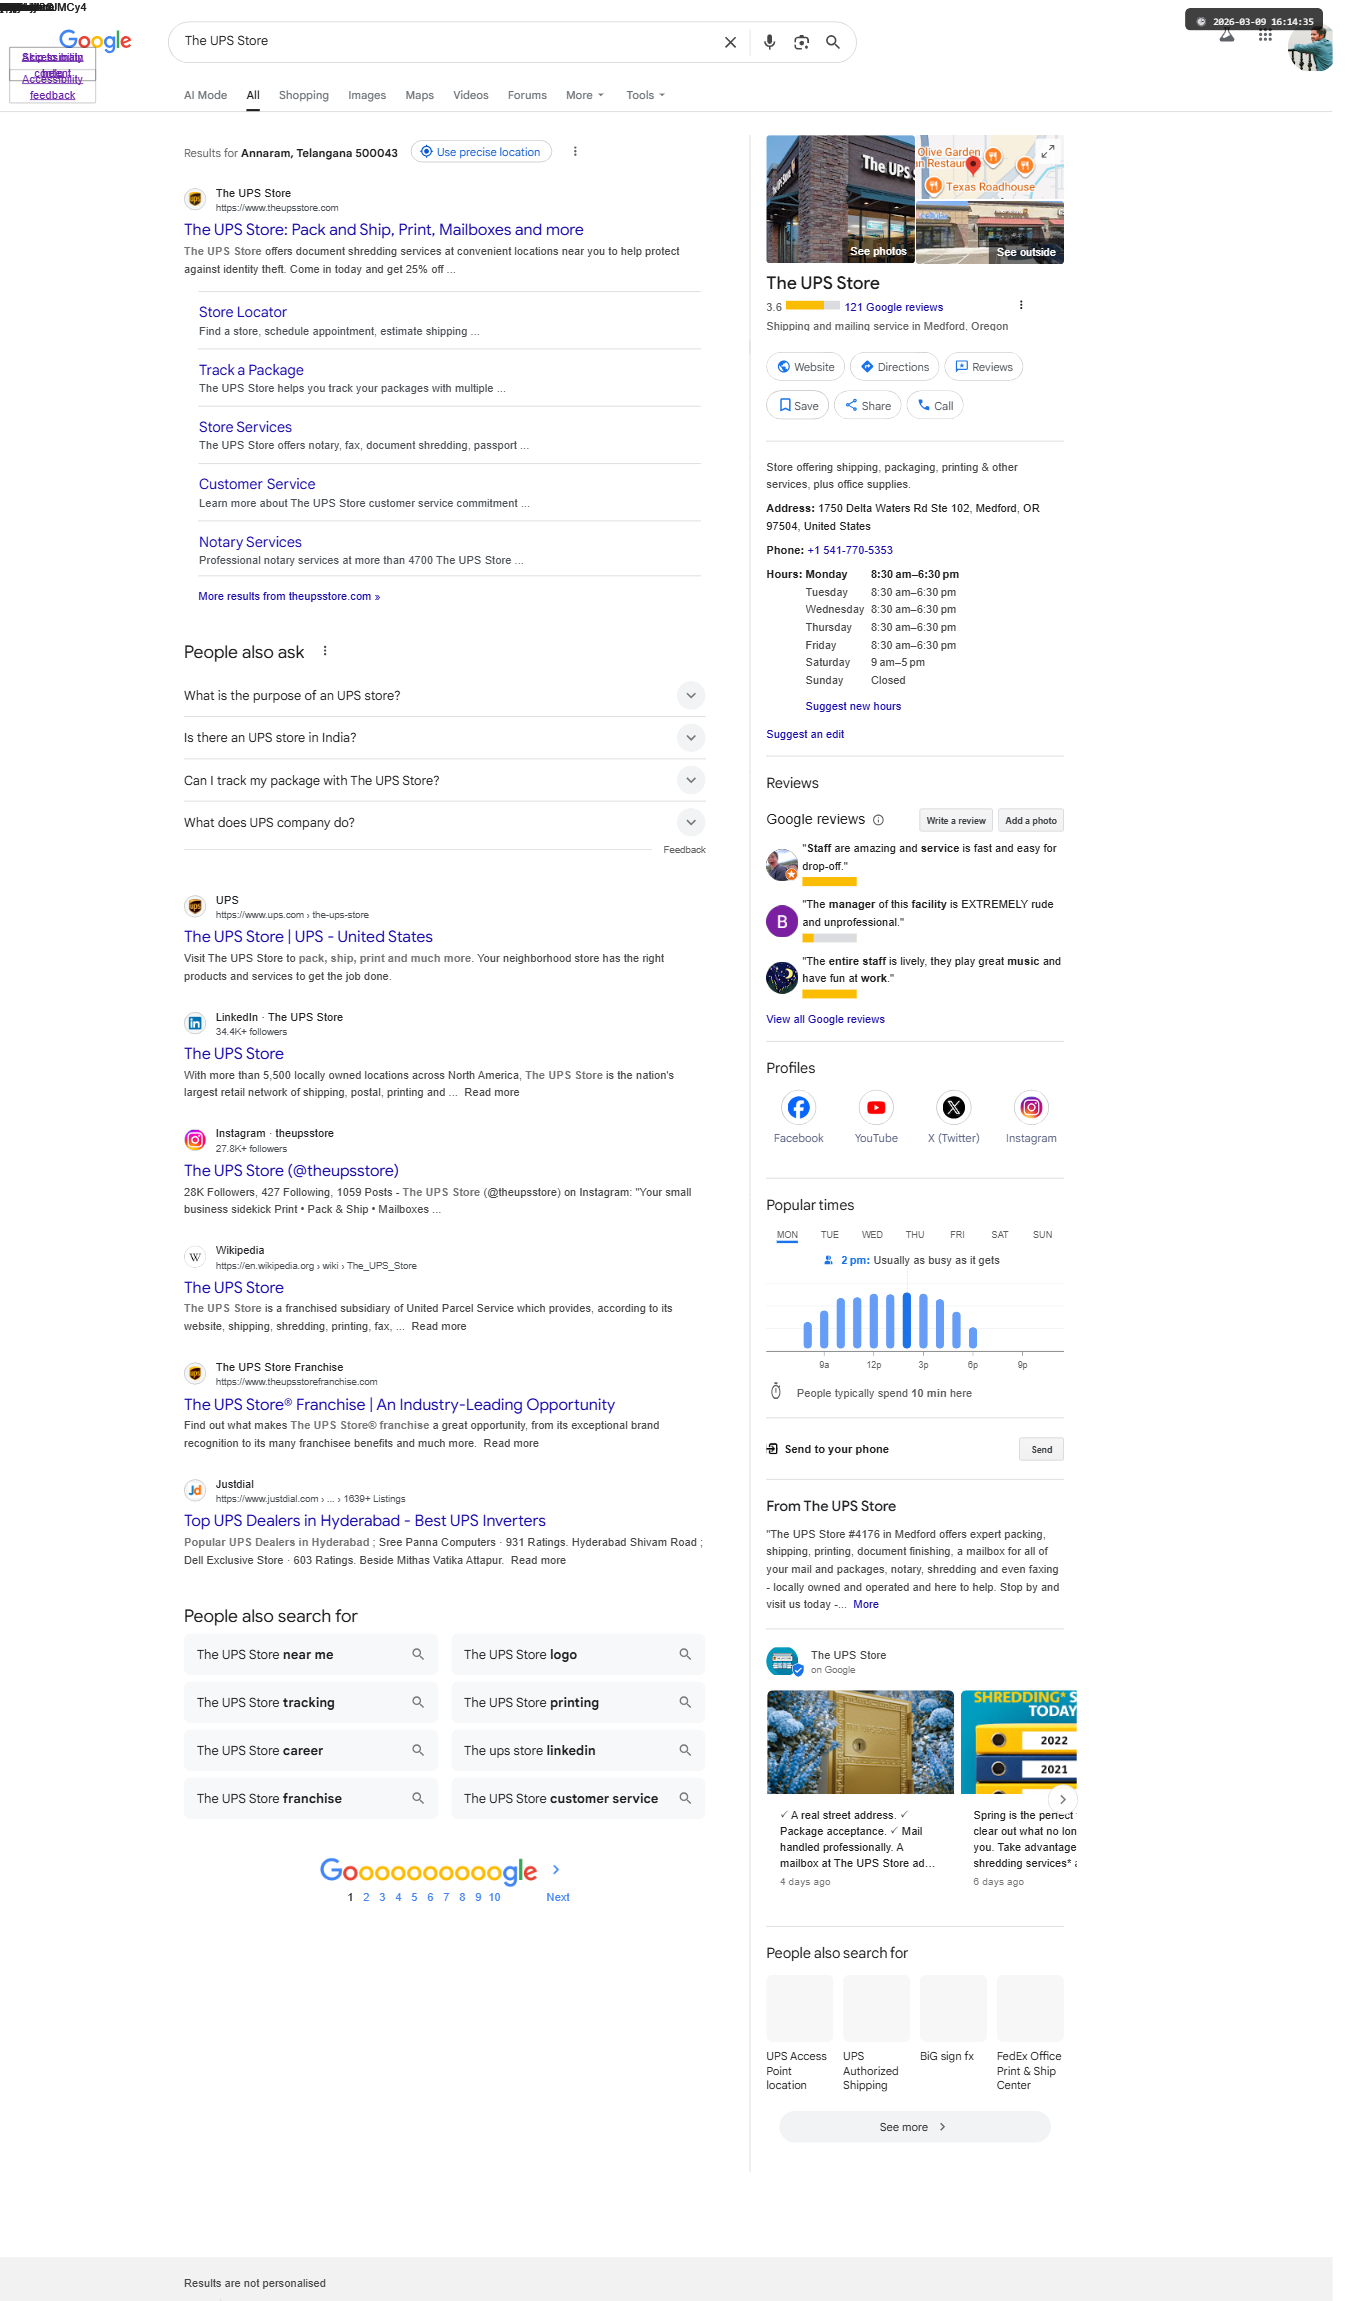Open '121 Google reviews' link
This screenshot has height=2301, width=1348.
tap(893, 307)
